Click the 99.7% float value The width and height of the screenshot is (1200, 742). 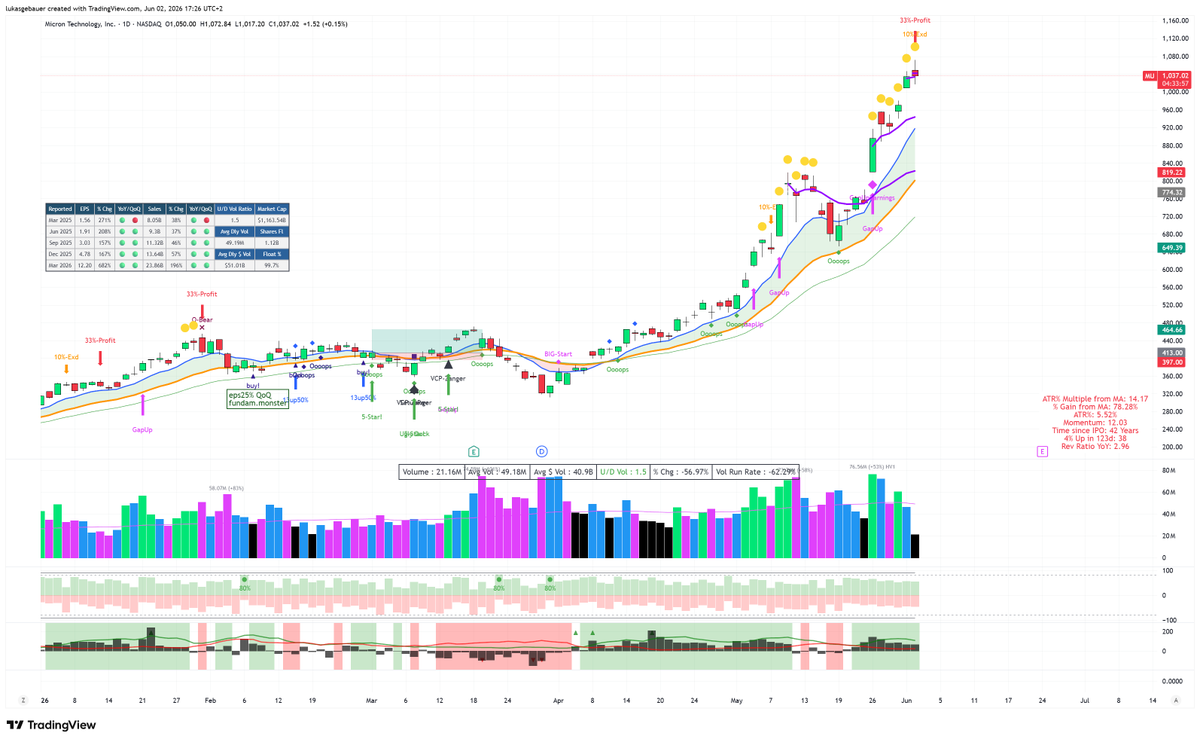tap(272, 265)
